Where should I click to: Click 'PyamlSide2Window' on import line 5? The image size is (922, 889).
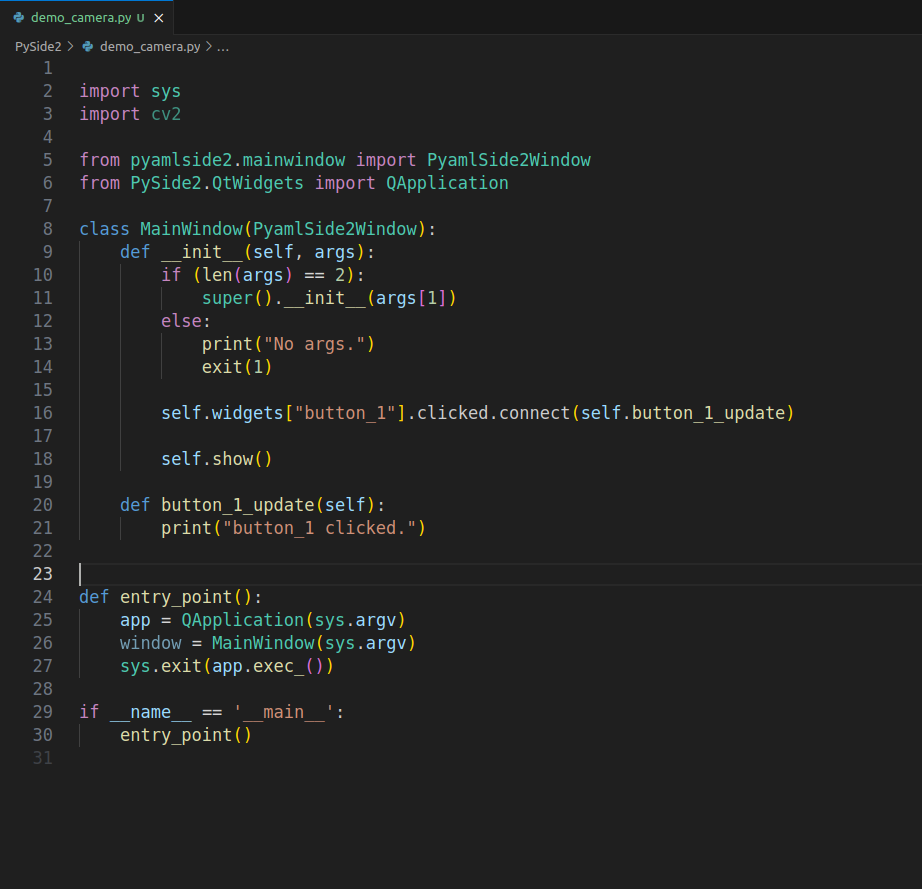coord(509,160)
